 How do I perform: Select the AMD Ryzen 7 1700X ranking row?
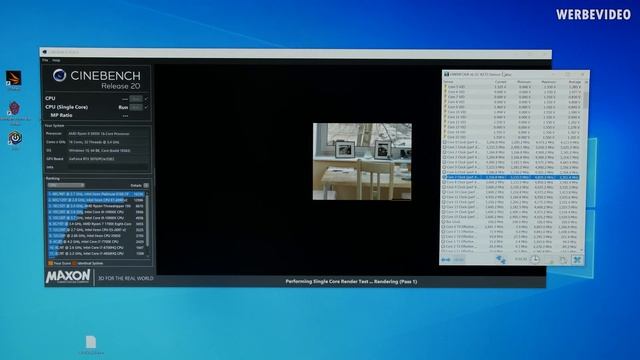96,224
